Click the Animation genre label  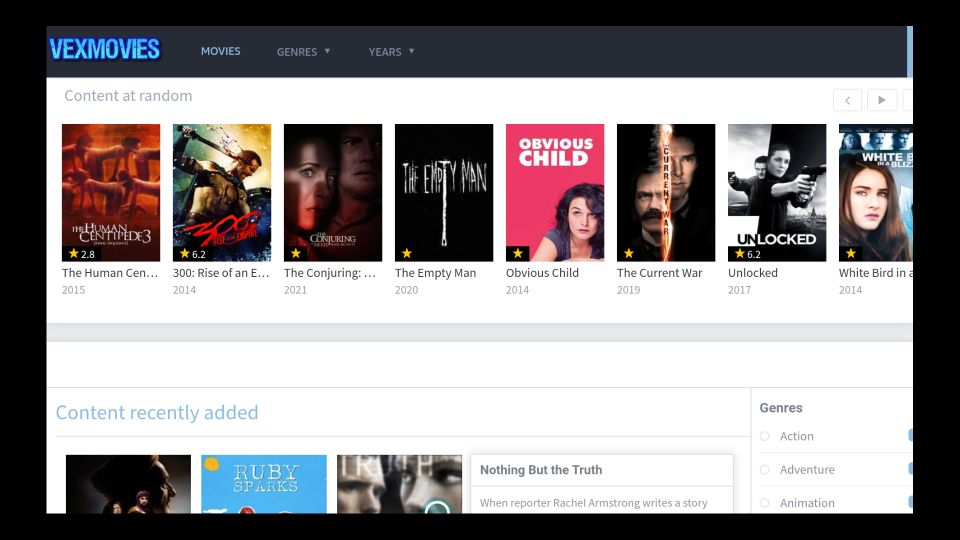click(807, 503)
